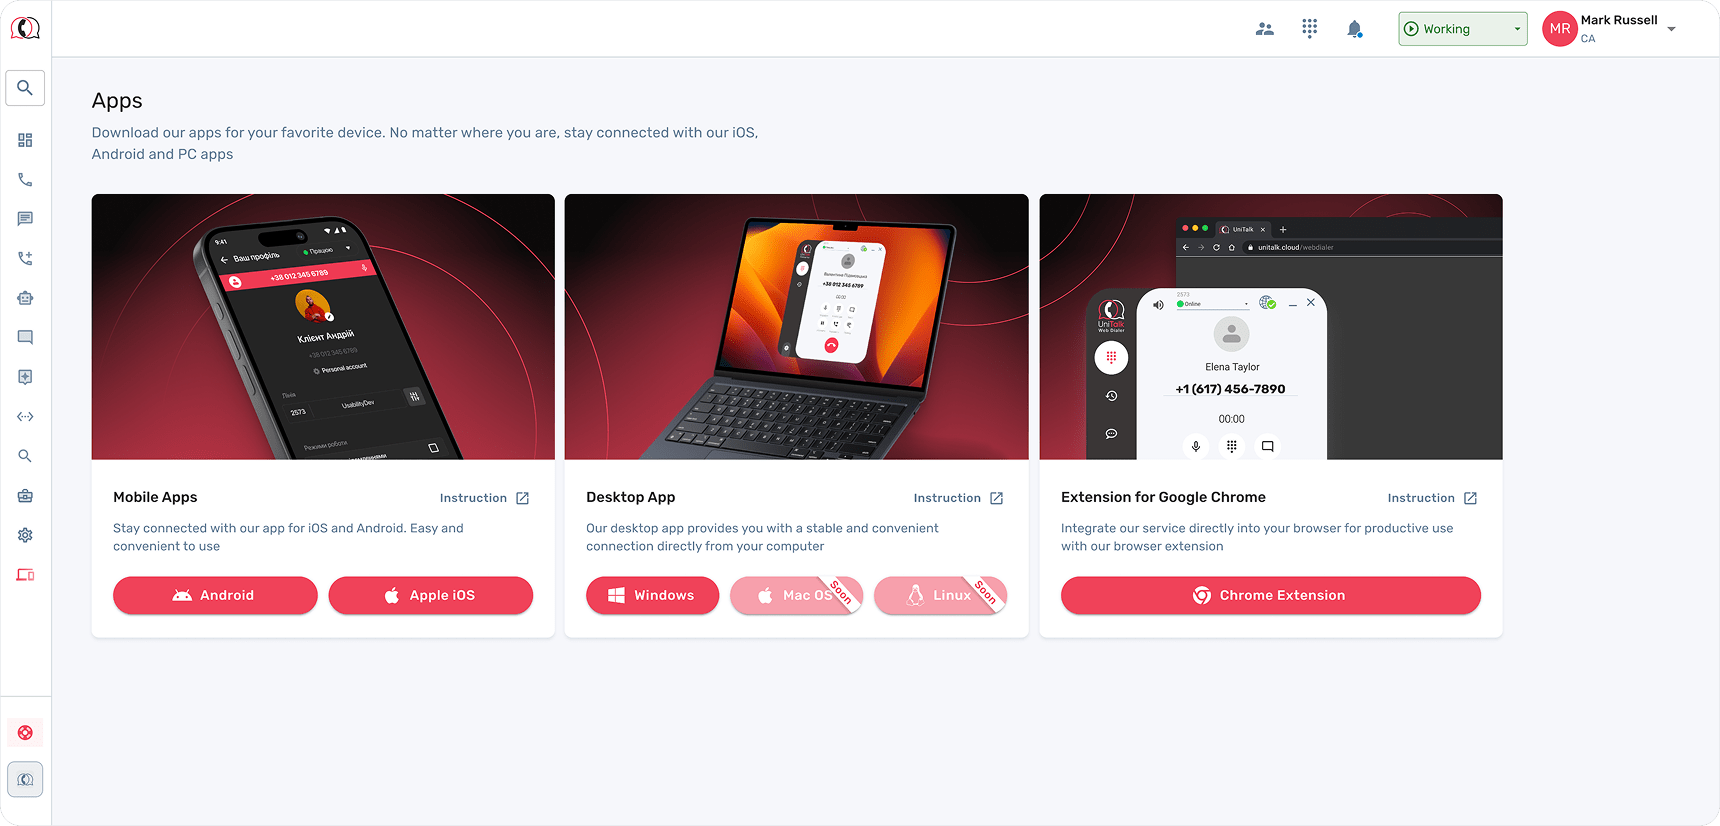Image resolution: width=1720 pixels, height=826 pixels.
Task: Download the Android app
Action: coord(215,595)
